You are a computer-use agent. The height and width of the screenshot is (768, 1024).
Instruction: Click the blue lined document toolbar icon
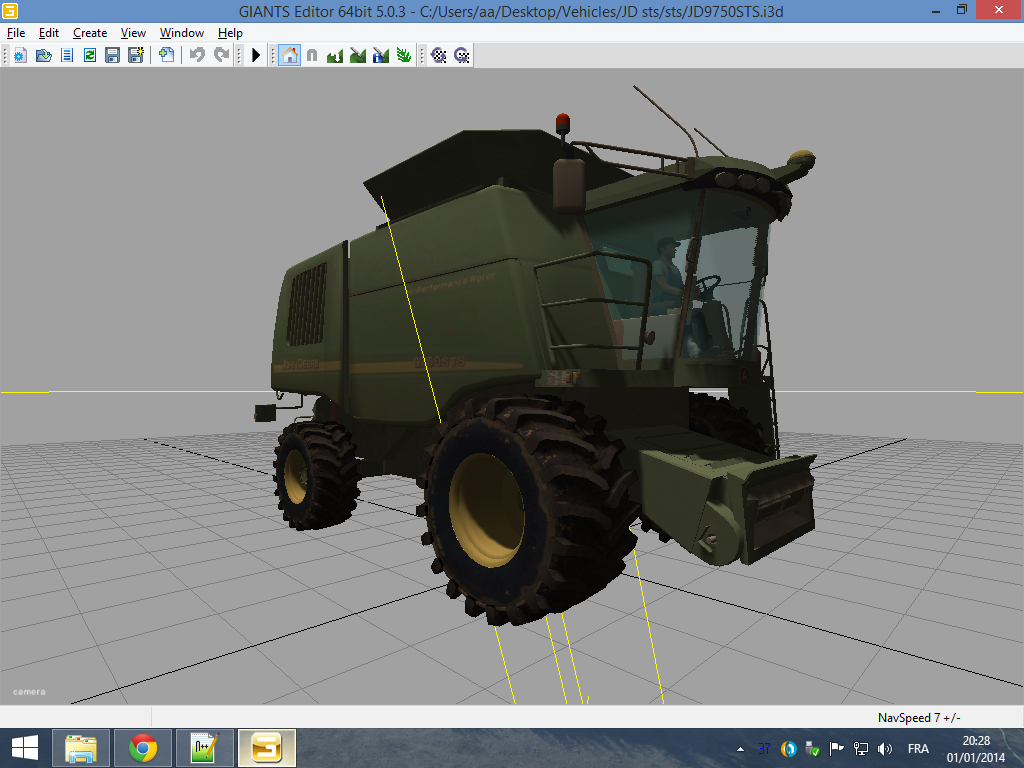pos(67,56)
